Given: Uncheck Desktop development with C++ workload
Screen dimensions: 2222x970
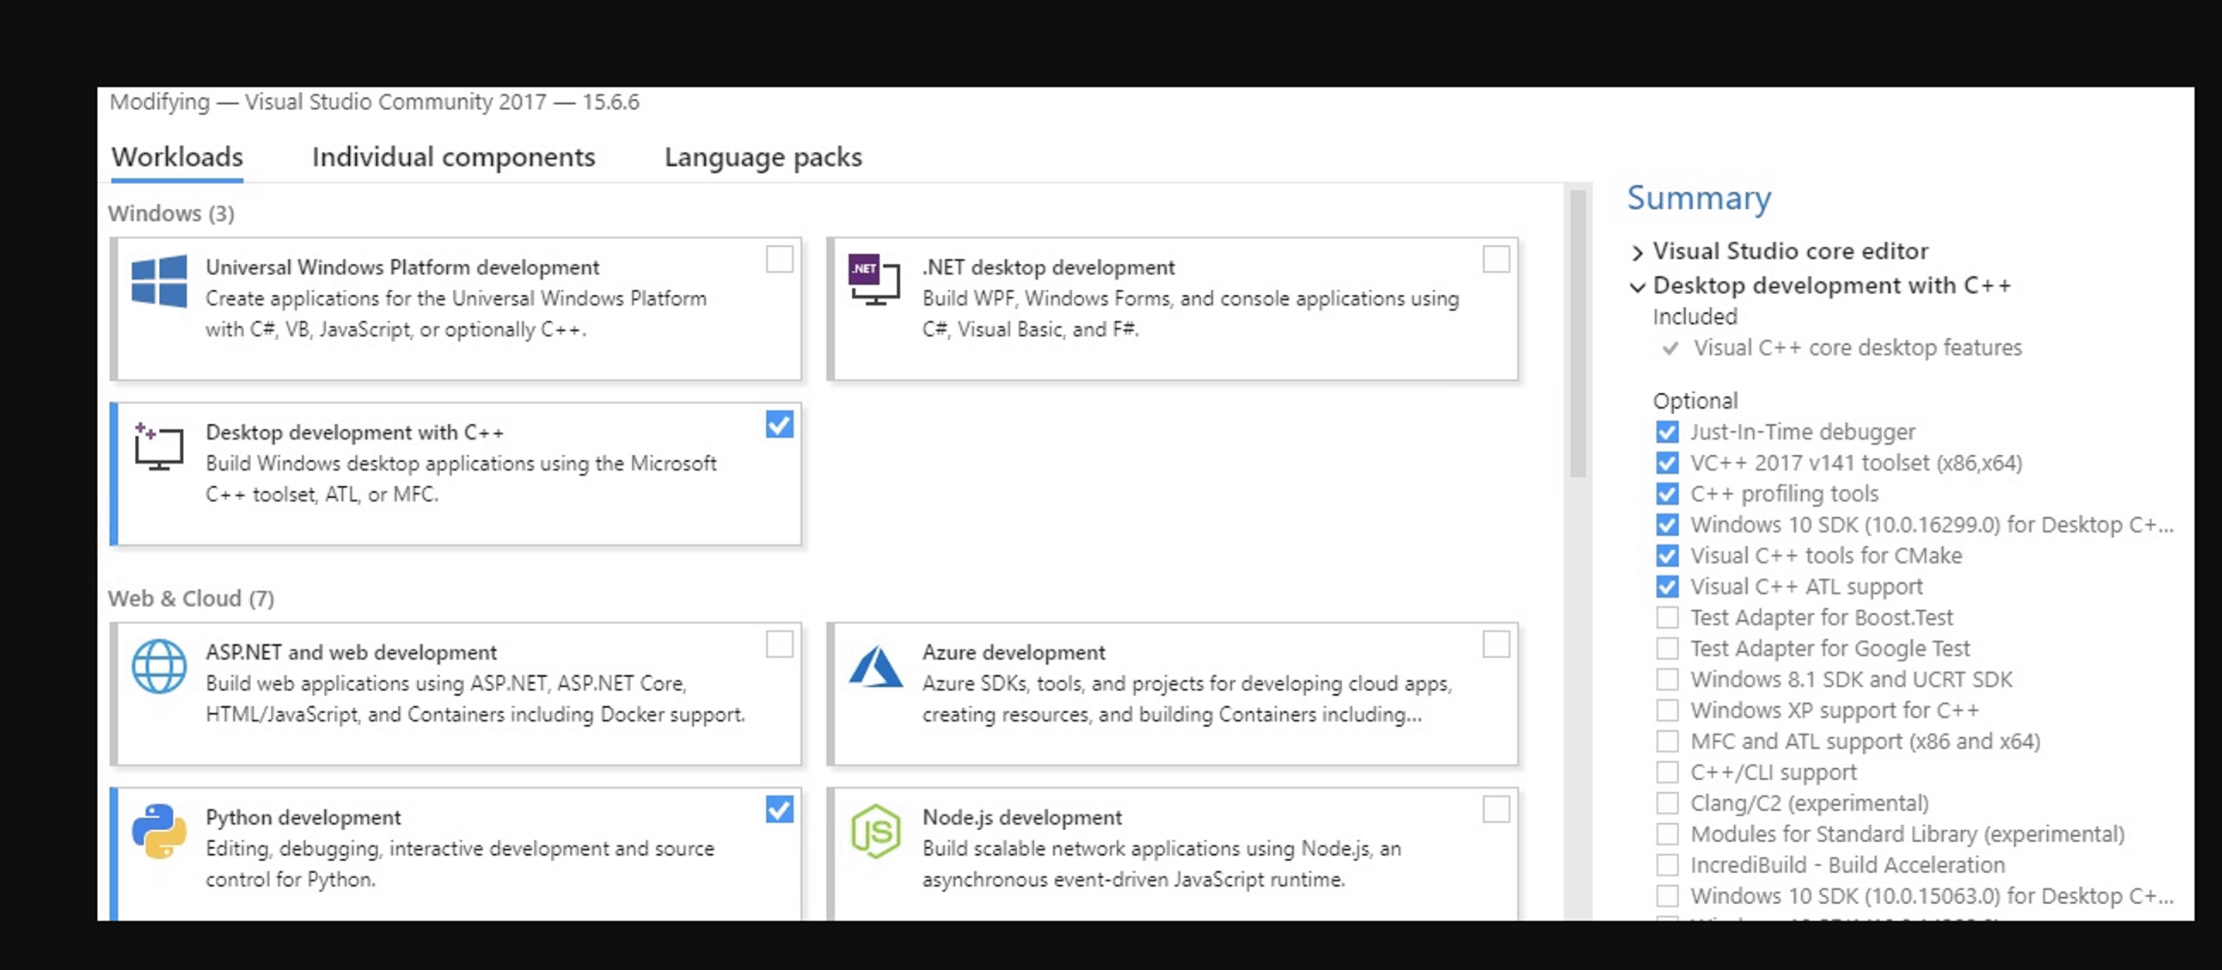Looking at the screenshot, I should pos(780,424).
